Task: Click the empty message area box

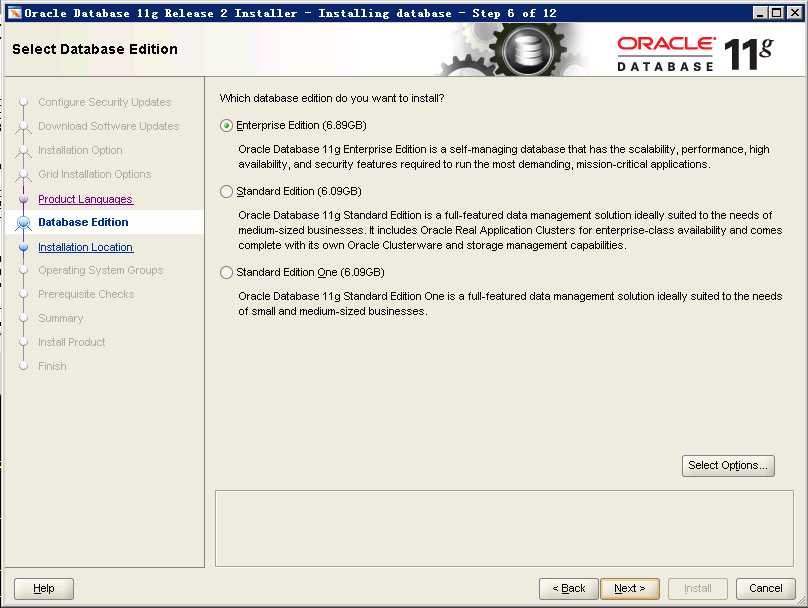Action: point(504,528)
